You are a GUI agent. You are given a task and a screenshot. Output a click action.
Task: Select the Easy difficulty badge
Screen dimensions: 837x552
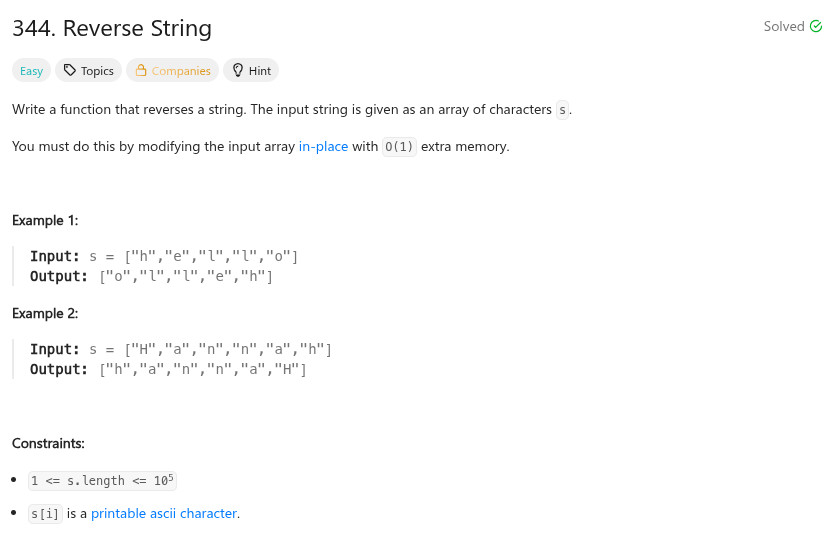point(32,71)
